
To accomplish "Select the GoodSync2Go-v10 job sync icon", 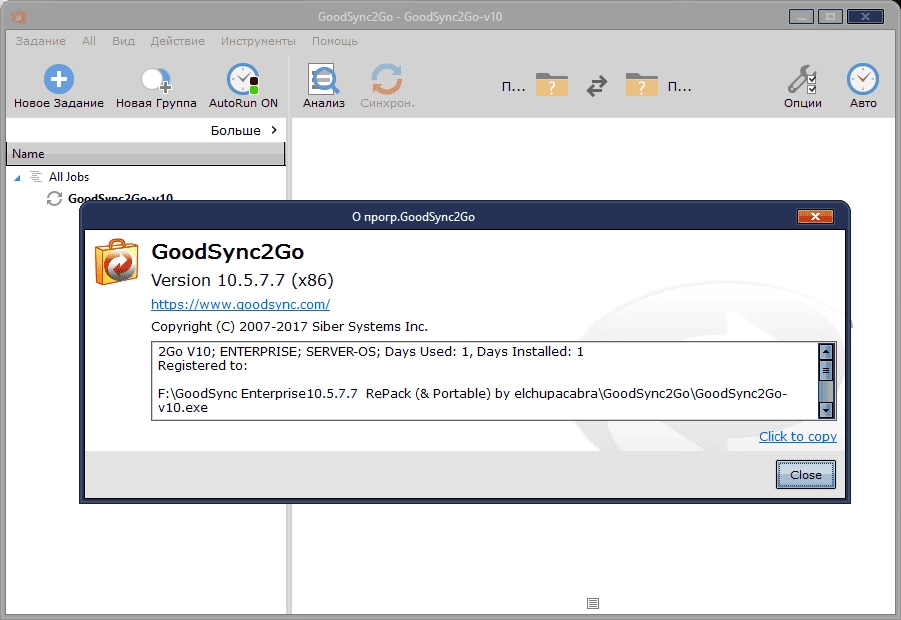I will 54,199.
